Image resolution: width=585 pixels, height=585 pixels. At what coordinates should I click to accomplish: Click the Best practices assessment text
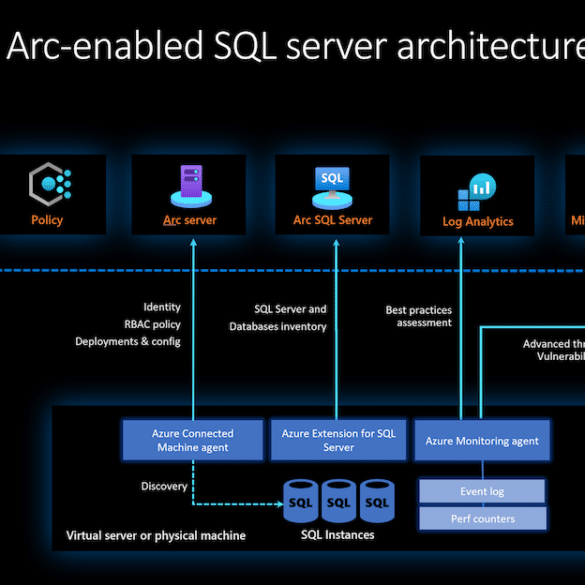(x=419, y=316)
